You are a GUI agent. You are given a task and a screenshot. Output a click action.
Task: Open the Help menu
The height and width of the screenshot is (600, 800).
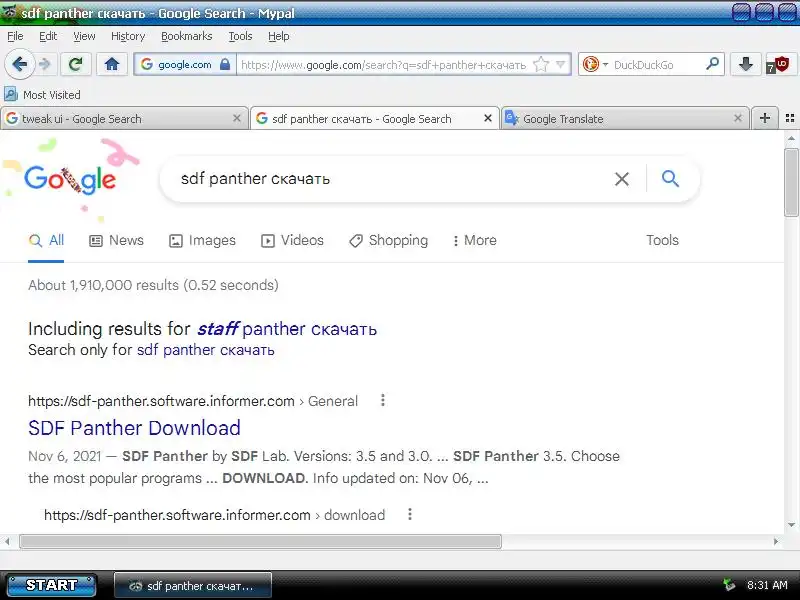[279, 36]
